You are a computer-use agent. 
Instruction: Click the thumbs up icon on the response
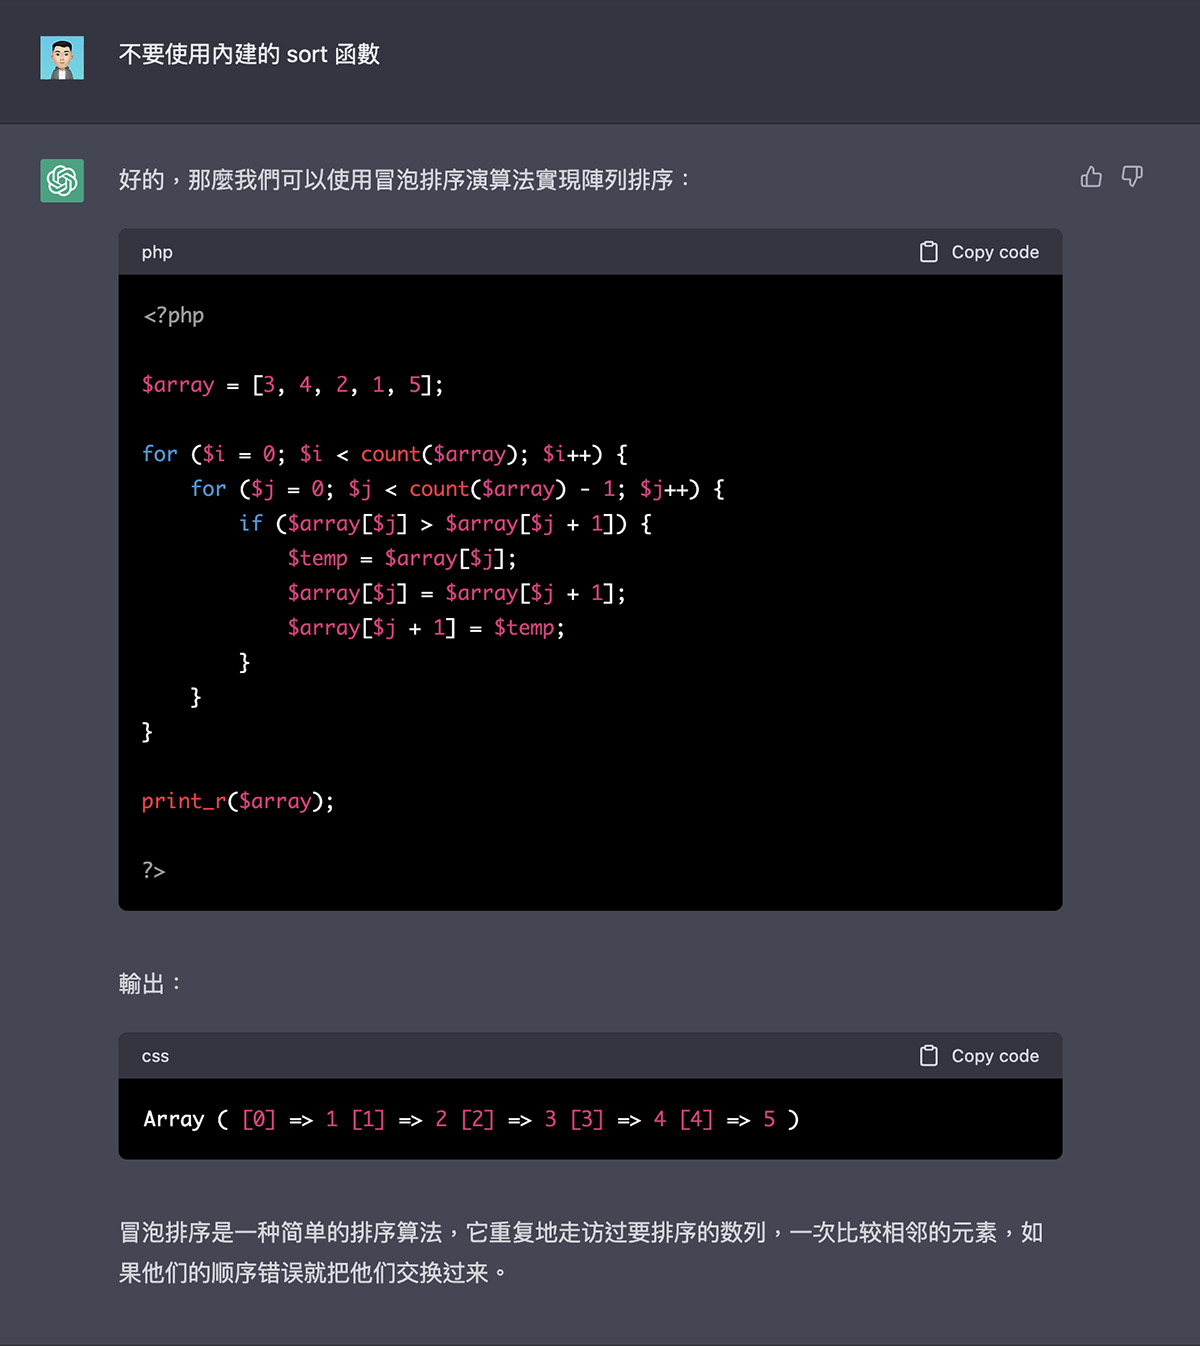click(1091, 177)
